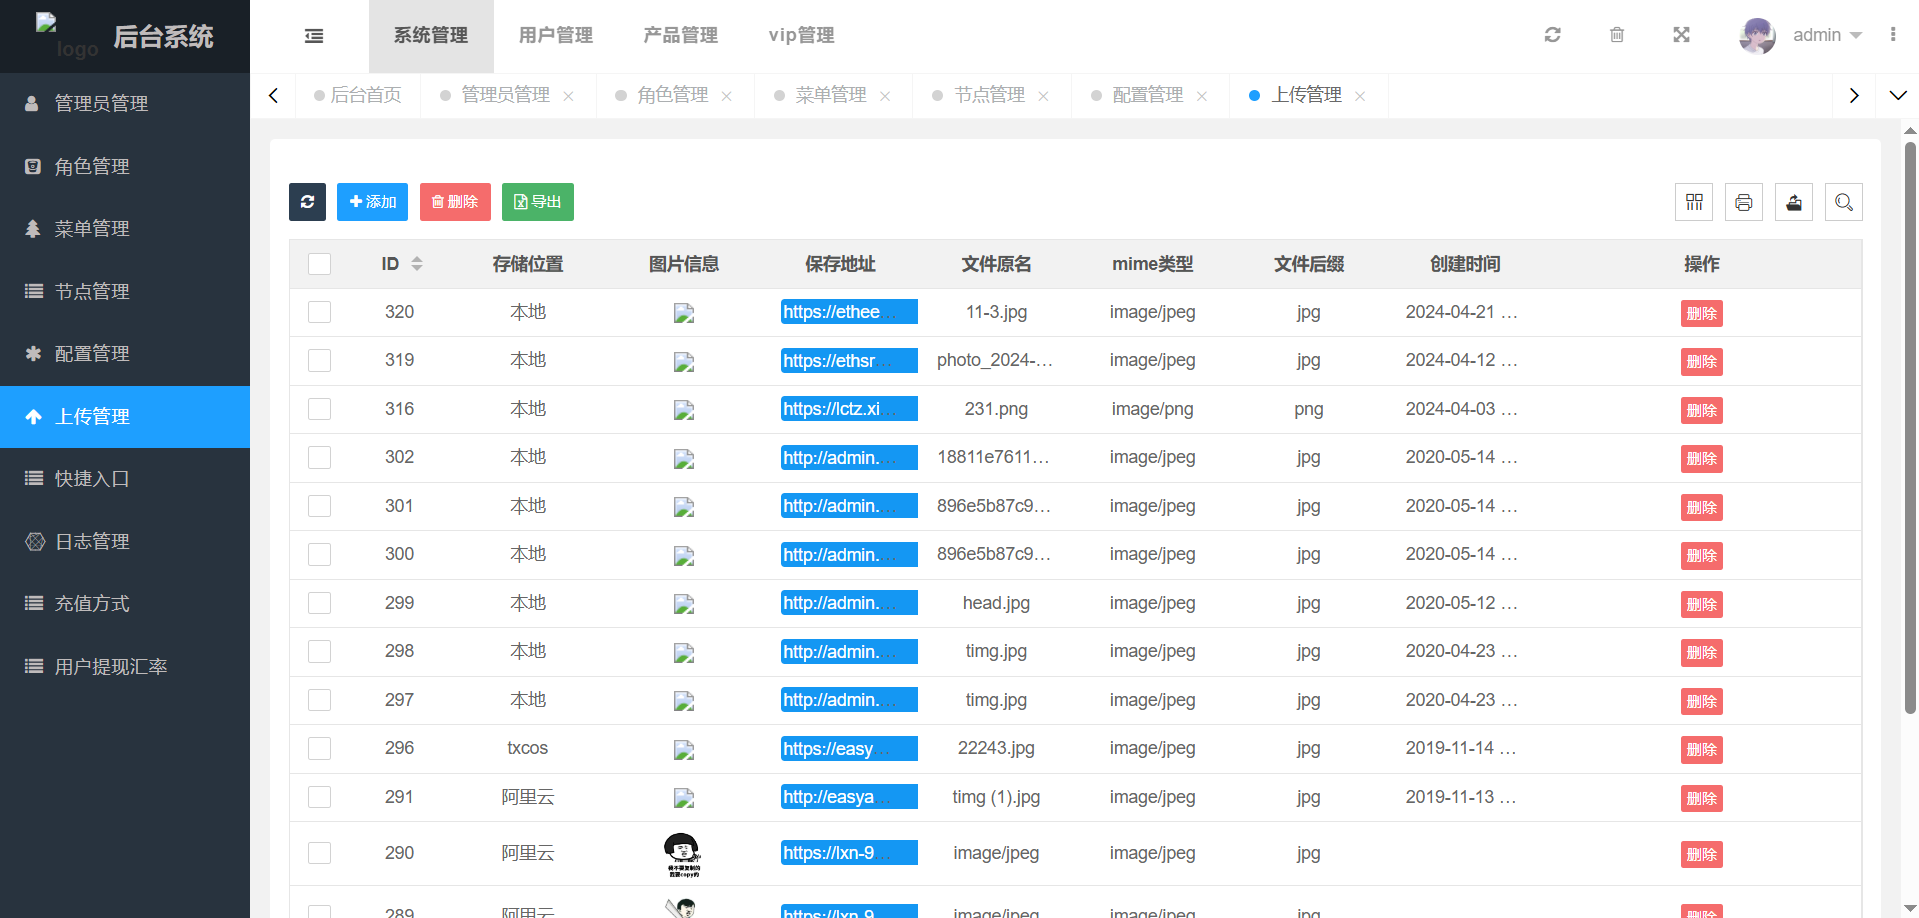Expand the tab list dropdown chevron

(1897, 96)
